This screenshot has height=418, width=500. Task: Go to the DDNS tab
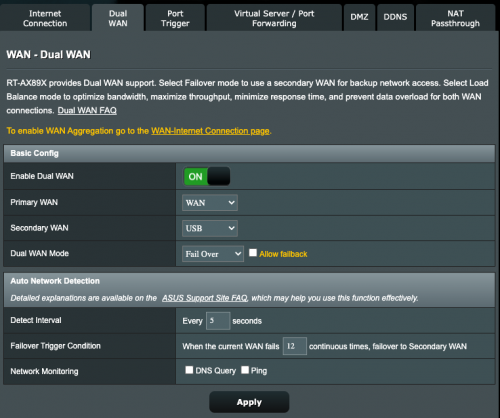click(395, 17)
